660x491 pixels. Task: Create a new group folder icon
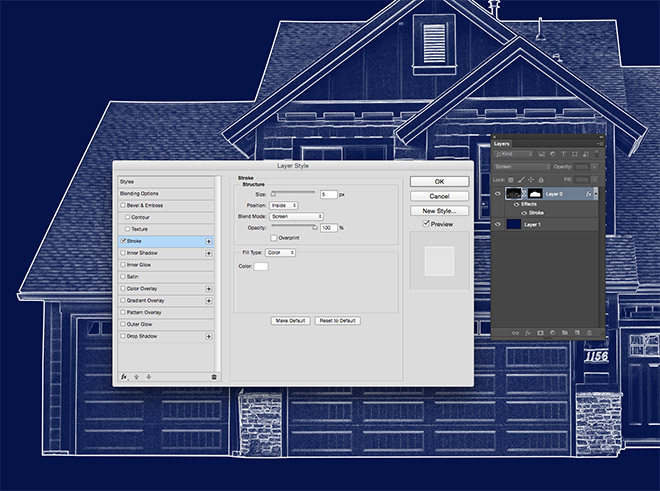(564, 331)
